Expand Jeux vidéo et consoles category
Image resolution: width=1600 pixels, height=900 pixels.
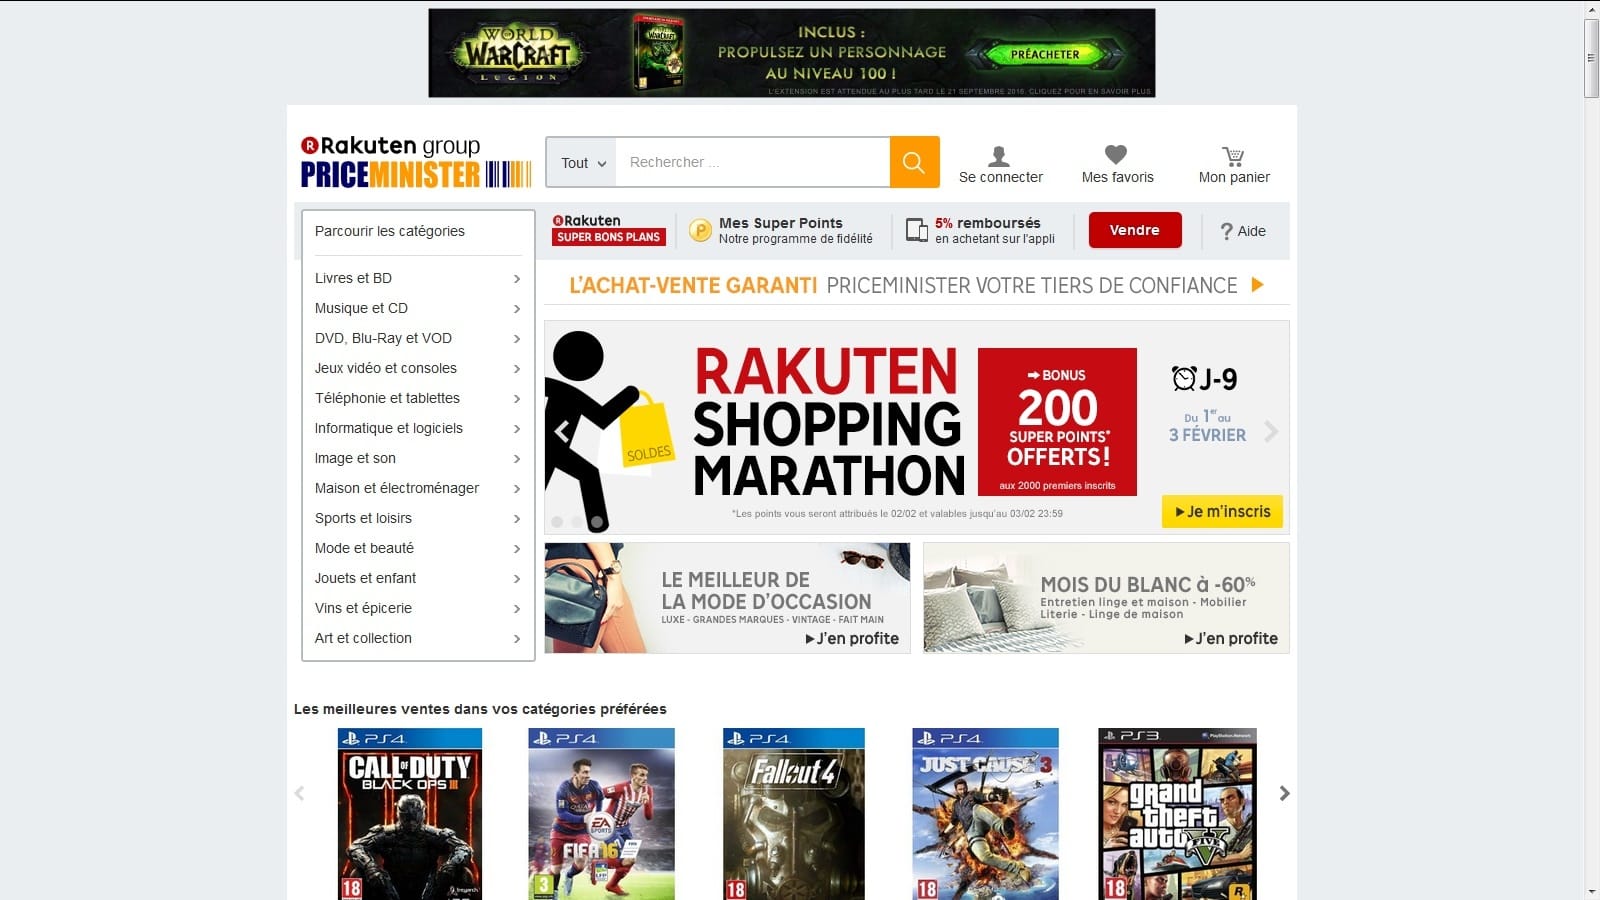tap(417, 368)
